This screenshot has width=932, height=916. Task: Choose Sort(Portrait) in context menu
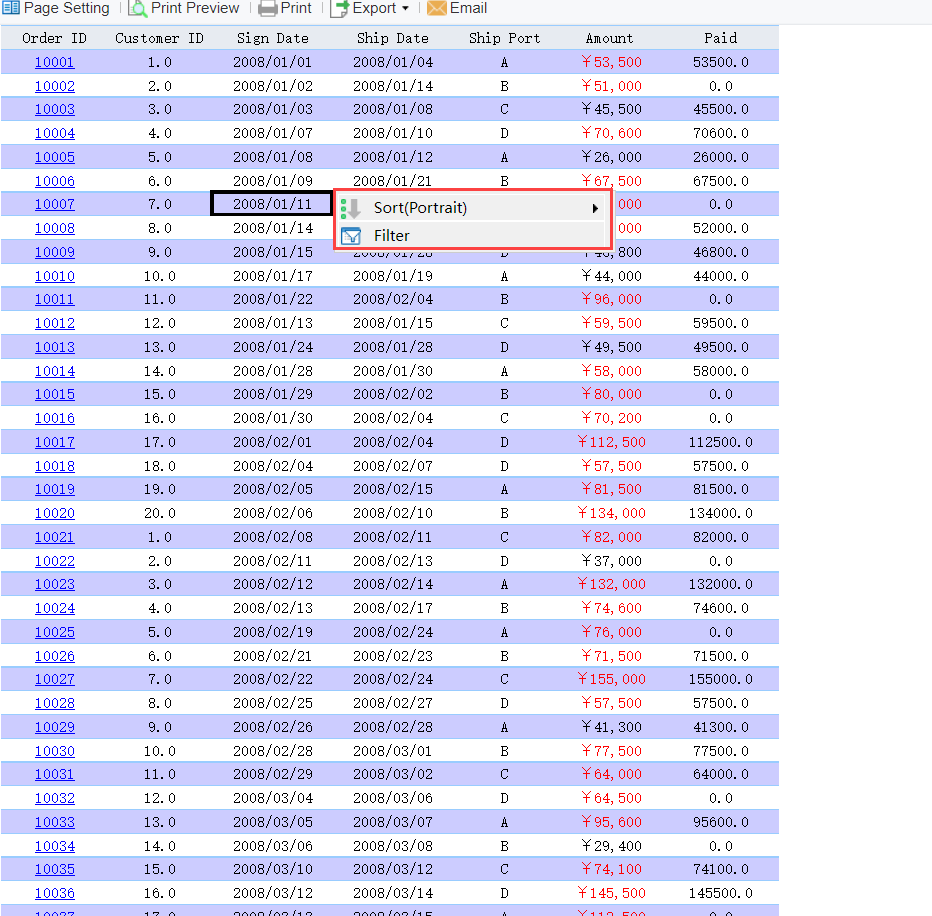472,208
